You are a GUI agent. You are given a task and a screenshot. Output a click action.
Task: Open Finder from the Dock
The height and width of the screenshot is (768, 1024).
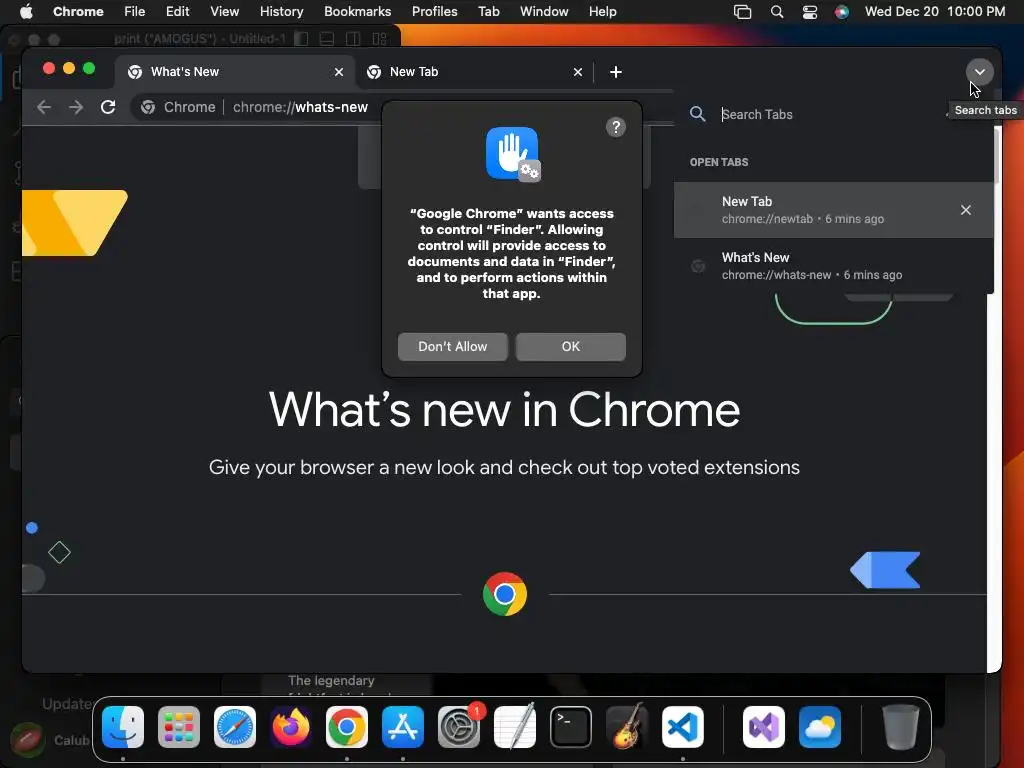(x=123, y=727)
